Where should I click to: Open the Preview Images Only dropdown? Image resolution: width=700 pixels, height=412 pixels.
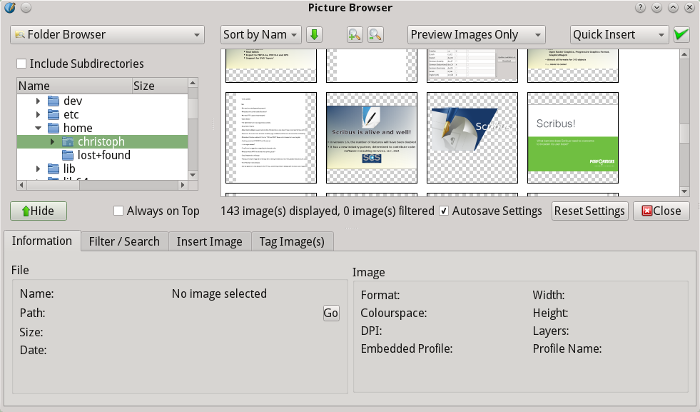(476, 34)
